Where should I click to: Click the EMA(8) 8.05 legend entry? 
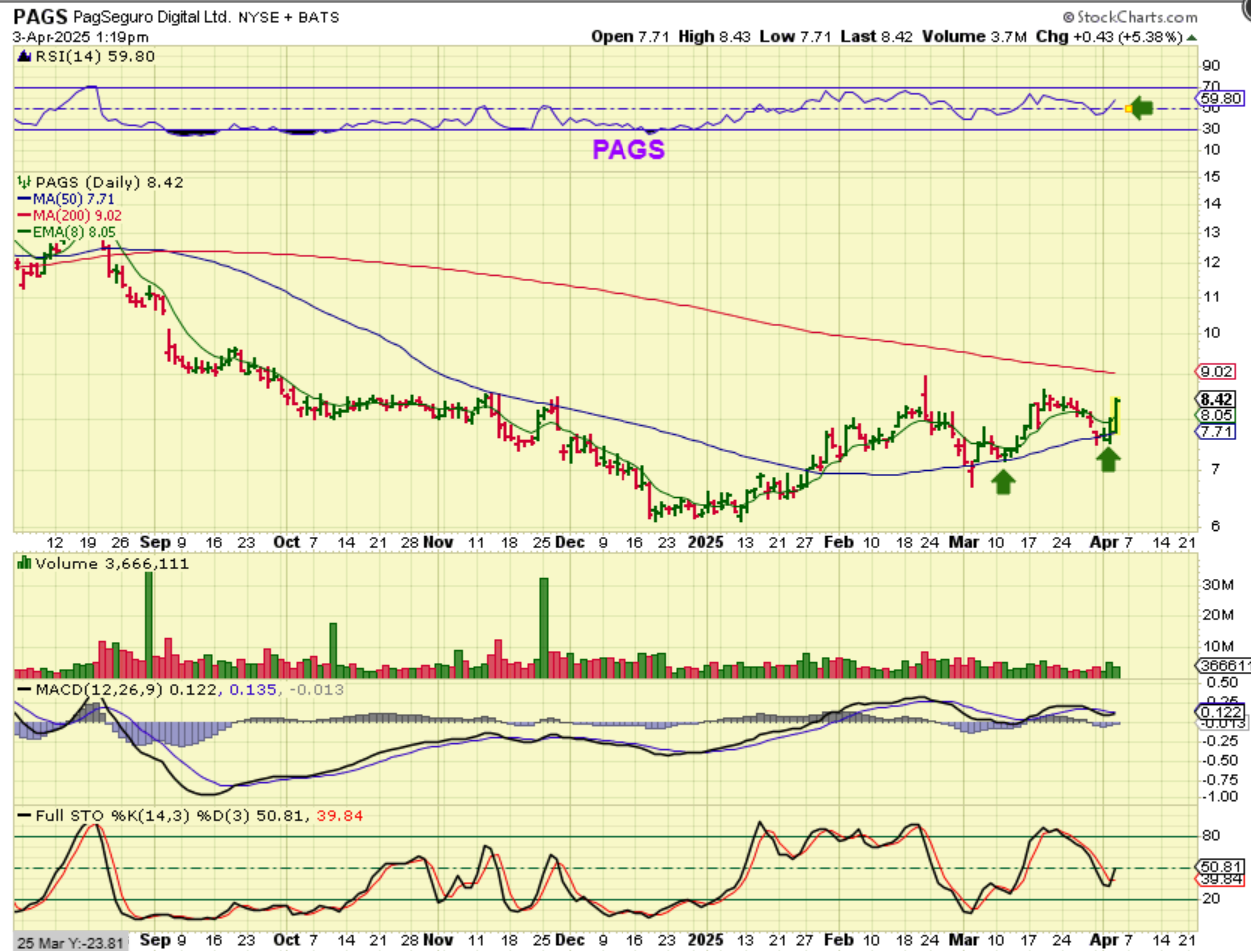point(67,234)
